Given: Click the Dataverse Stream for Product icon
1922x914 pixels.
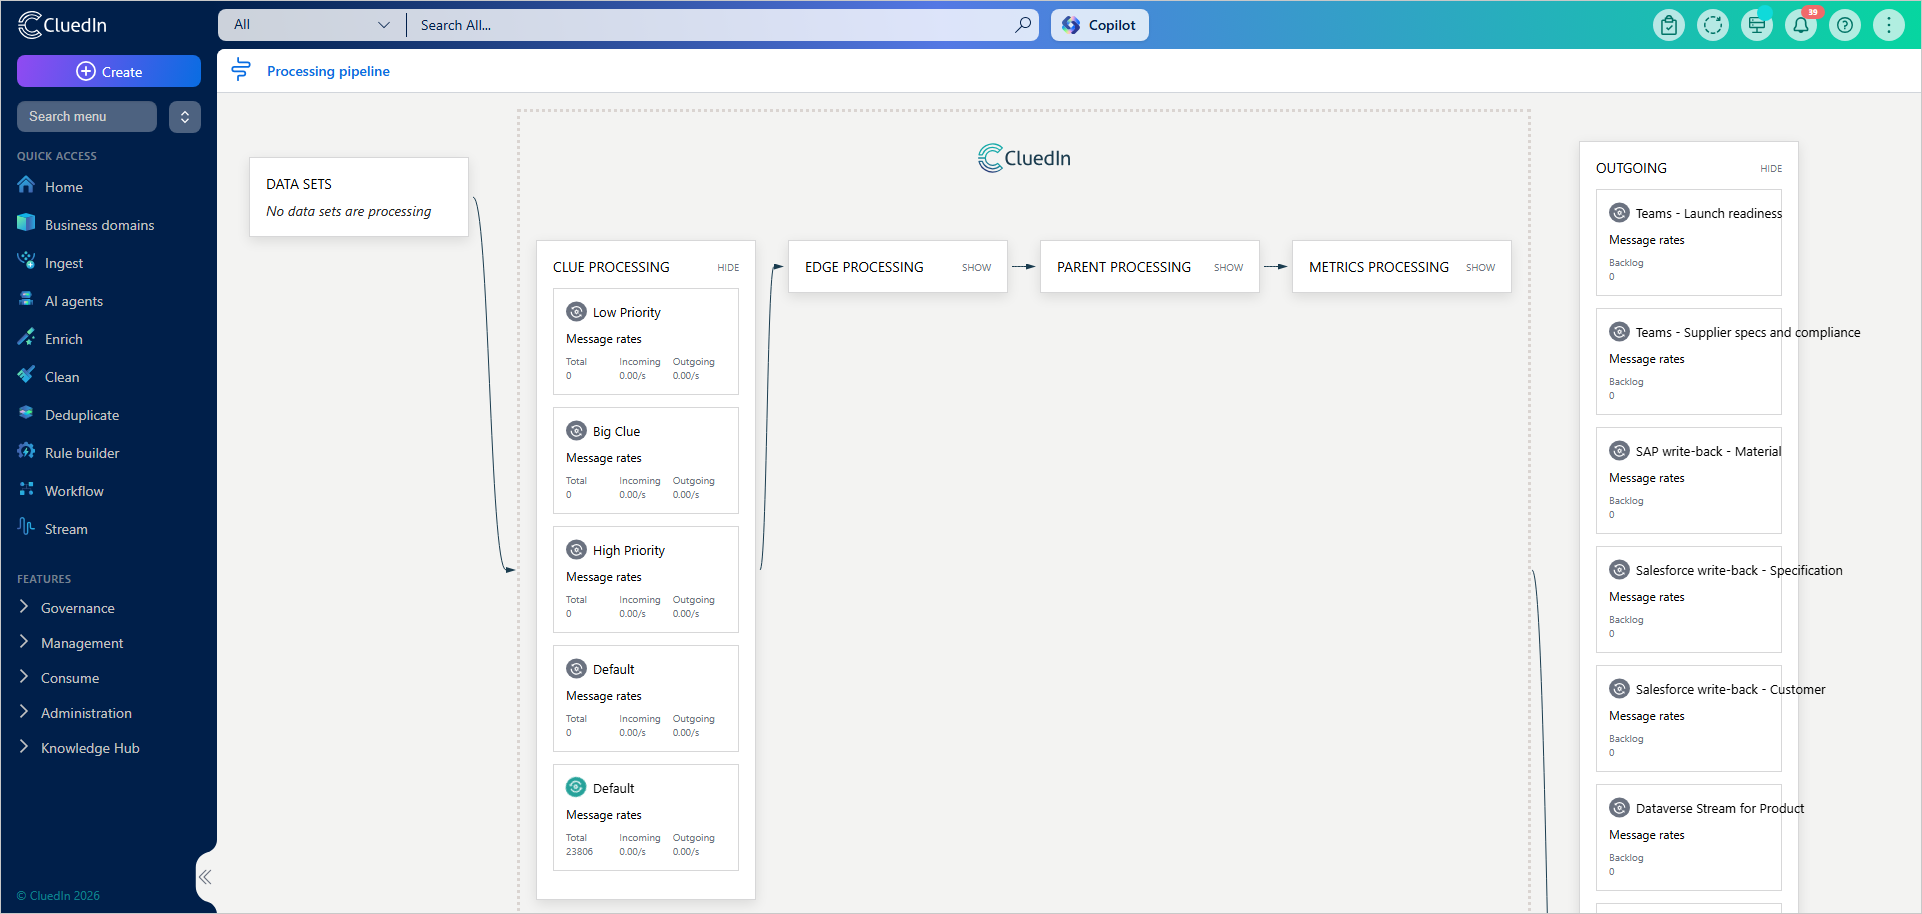Looking at the screenshot, I should 1619,808.
